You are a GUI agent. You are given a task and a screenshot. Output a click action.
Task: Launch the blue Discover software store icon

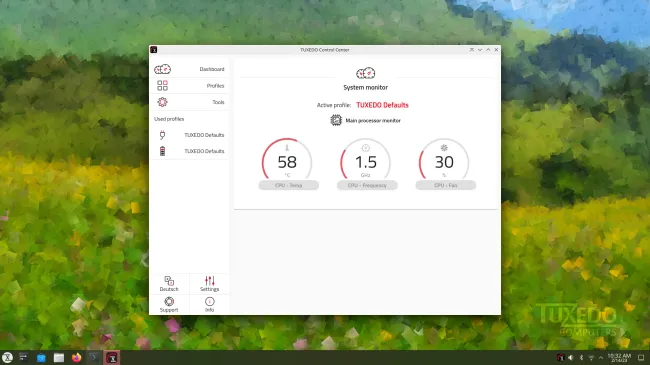point(41,358)
